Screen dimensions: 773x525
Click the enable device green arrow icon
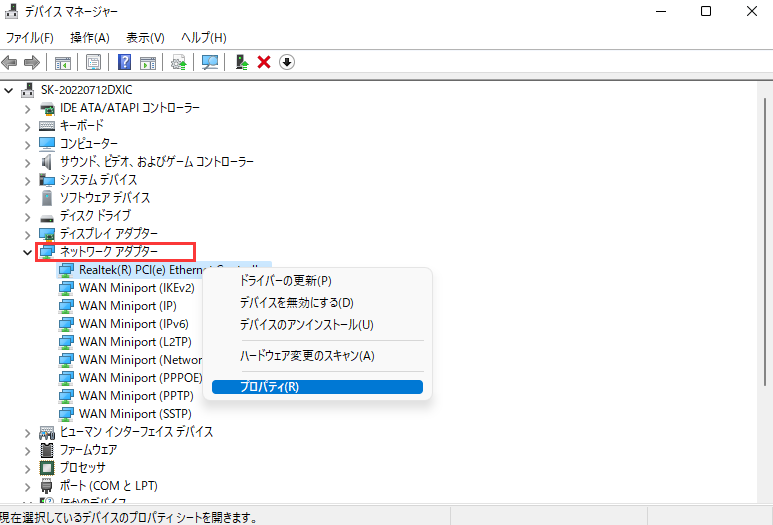tap(242, 63)
